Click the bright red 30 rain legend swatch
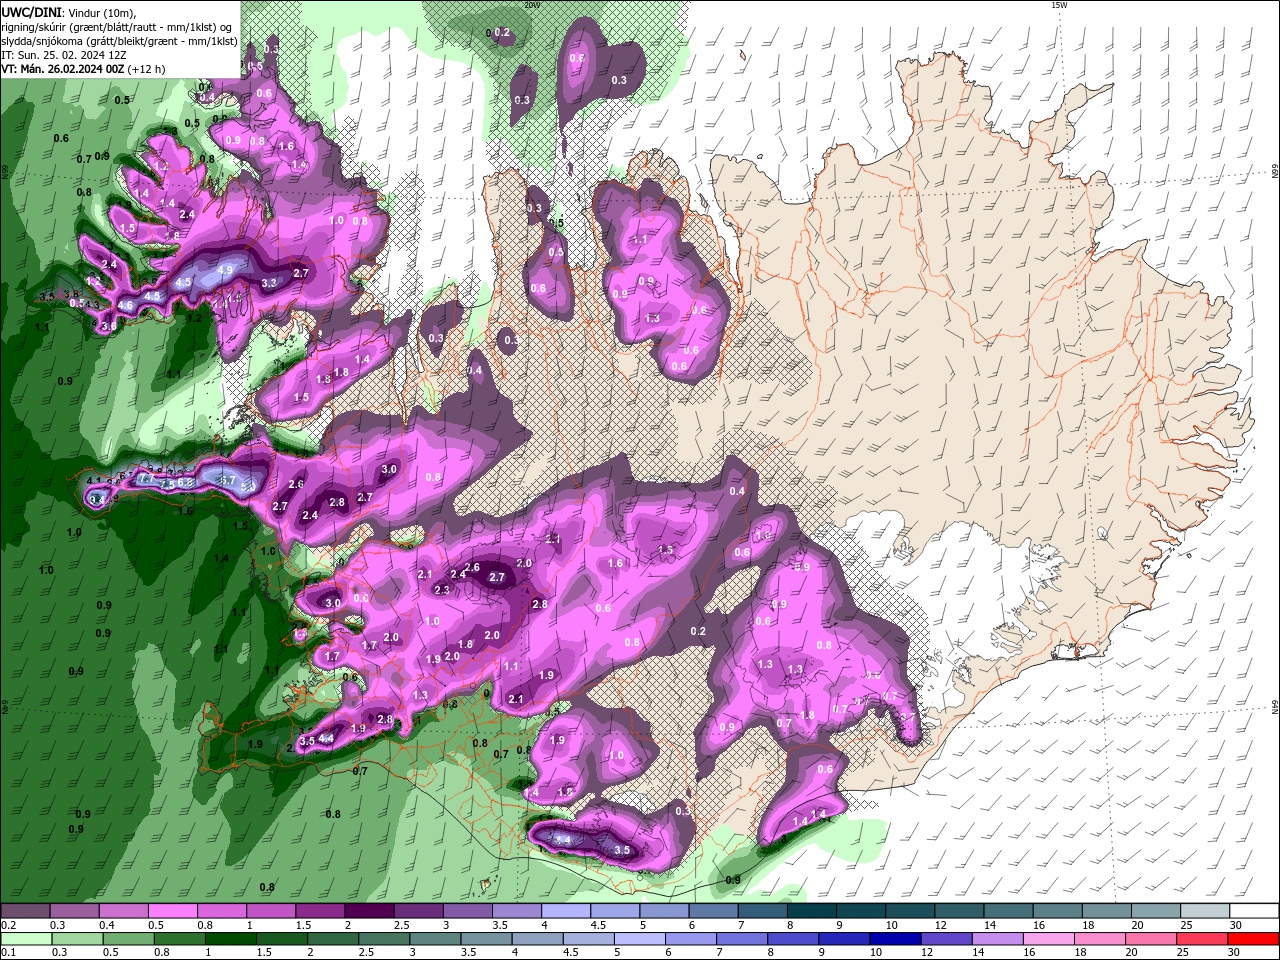The height and width of the screenshot is (960, 1280). pos(1254,939)
